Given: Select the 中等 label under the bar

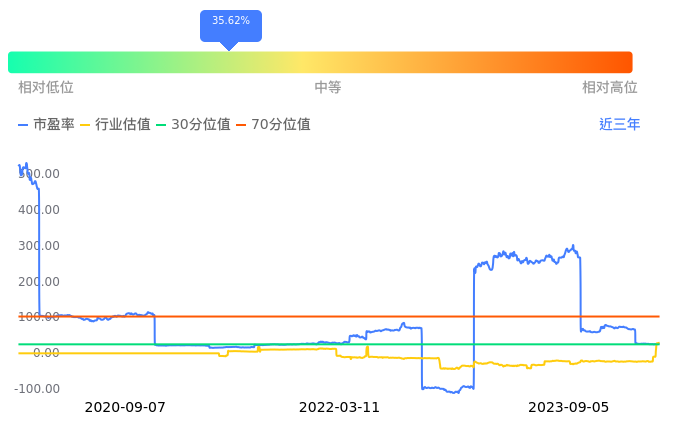Looking at the screenshot, I should pyautogui.click(x=328, y=88).
